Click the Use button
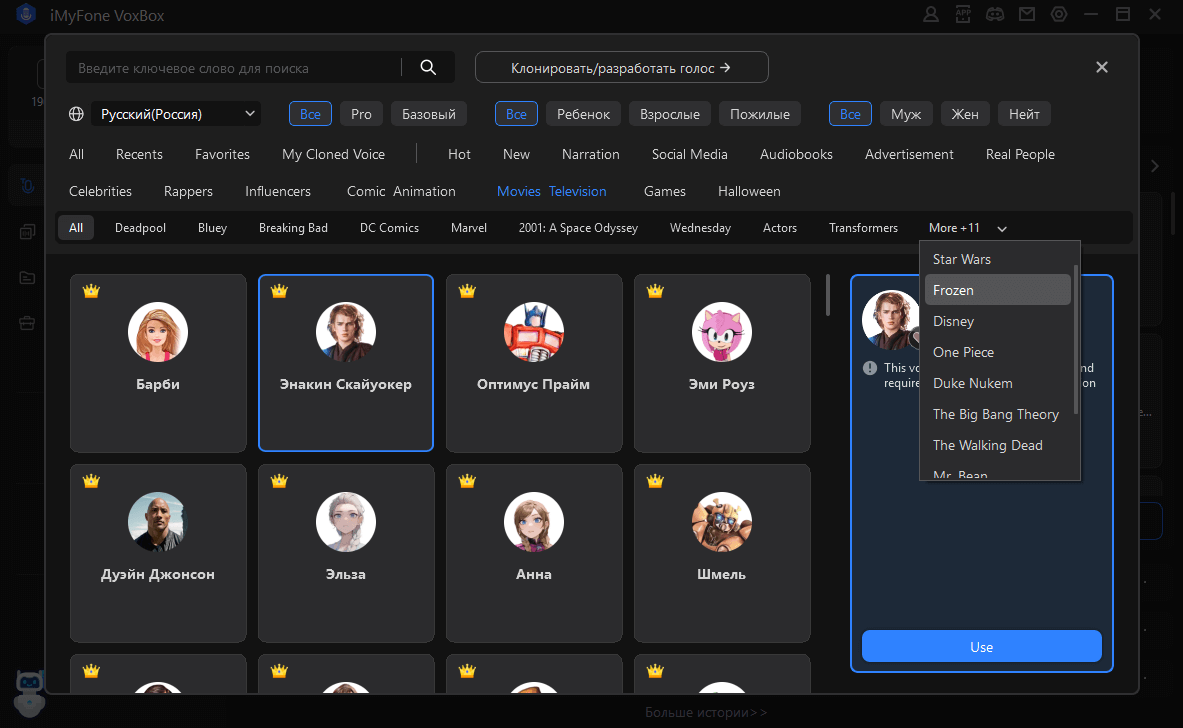 (x=982, y=647)
